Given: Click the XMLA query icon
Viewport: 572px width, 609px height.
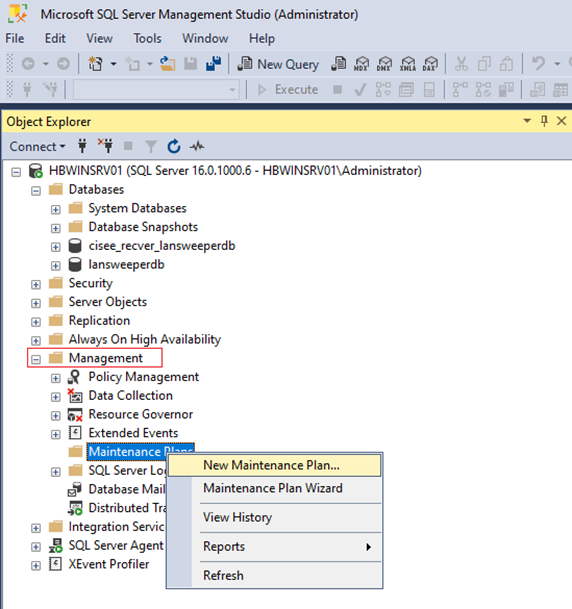Looking at the screenshot, I should tap(408, 64).
